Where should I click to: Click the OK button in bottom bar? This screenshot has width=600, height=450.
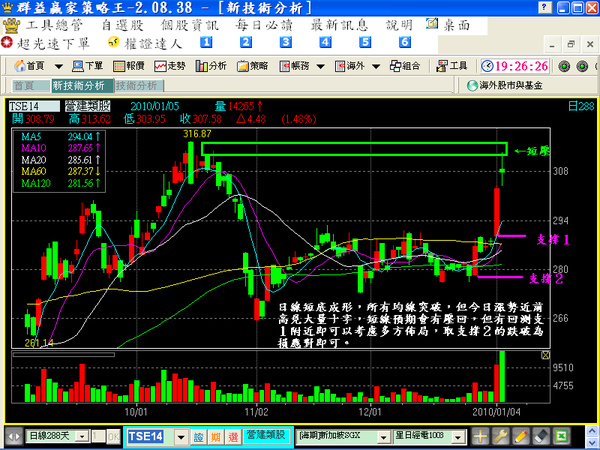click(113, 436)
